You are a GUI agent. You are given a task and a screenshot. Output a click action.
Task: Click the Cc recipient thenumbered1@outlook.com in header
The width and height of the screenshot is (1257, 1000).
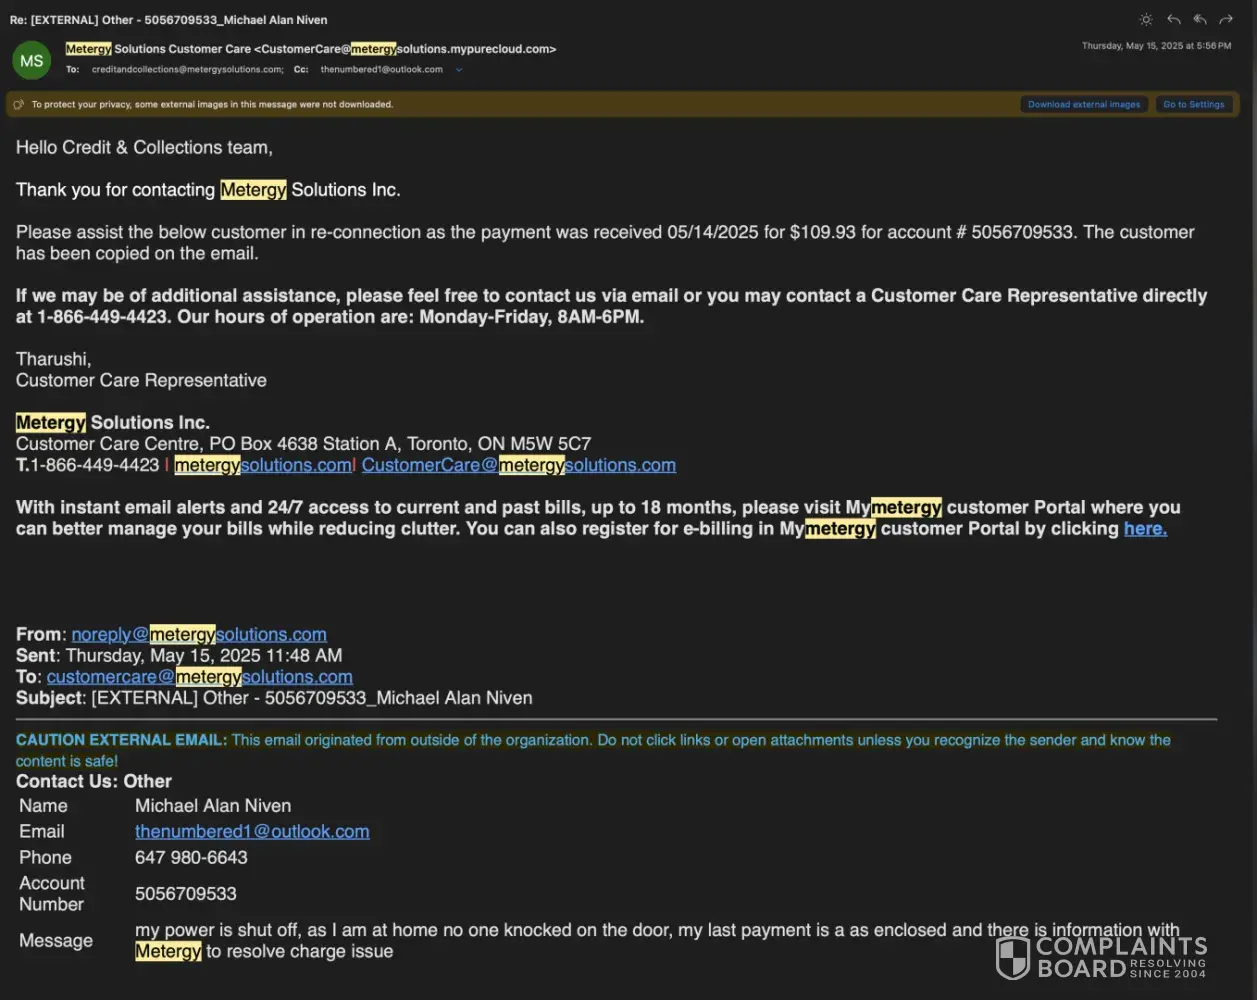tap(382, 70)
